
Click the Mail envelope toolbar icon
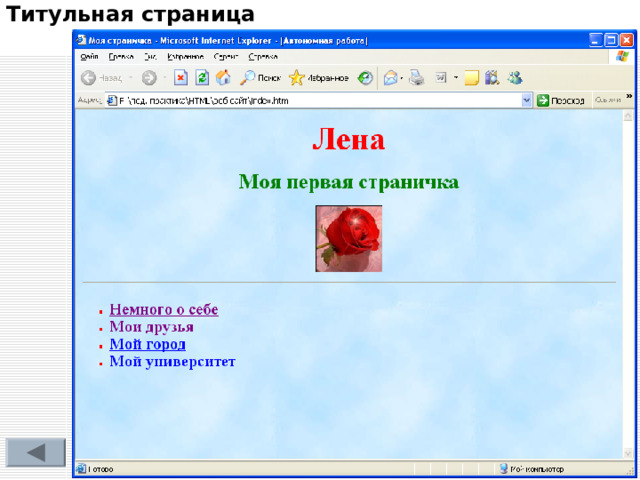tap(390, 78)
